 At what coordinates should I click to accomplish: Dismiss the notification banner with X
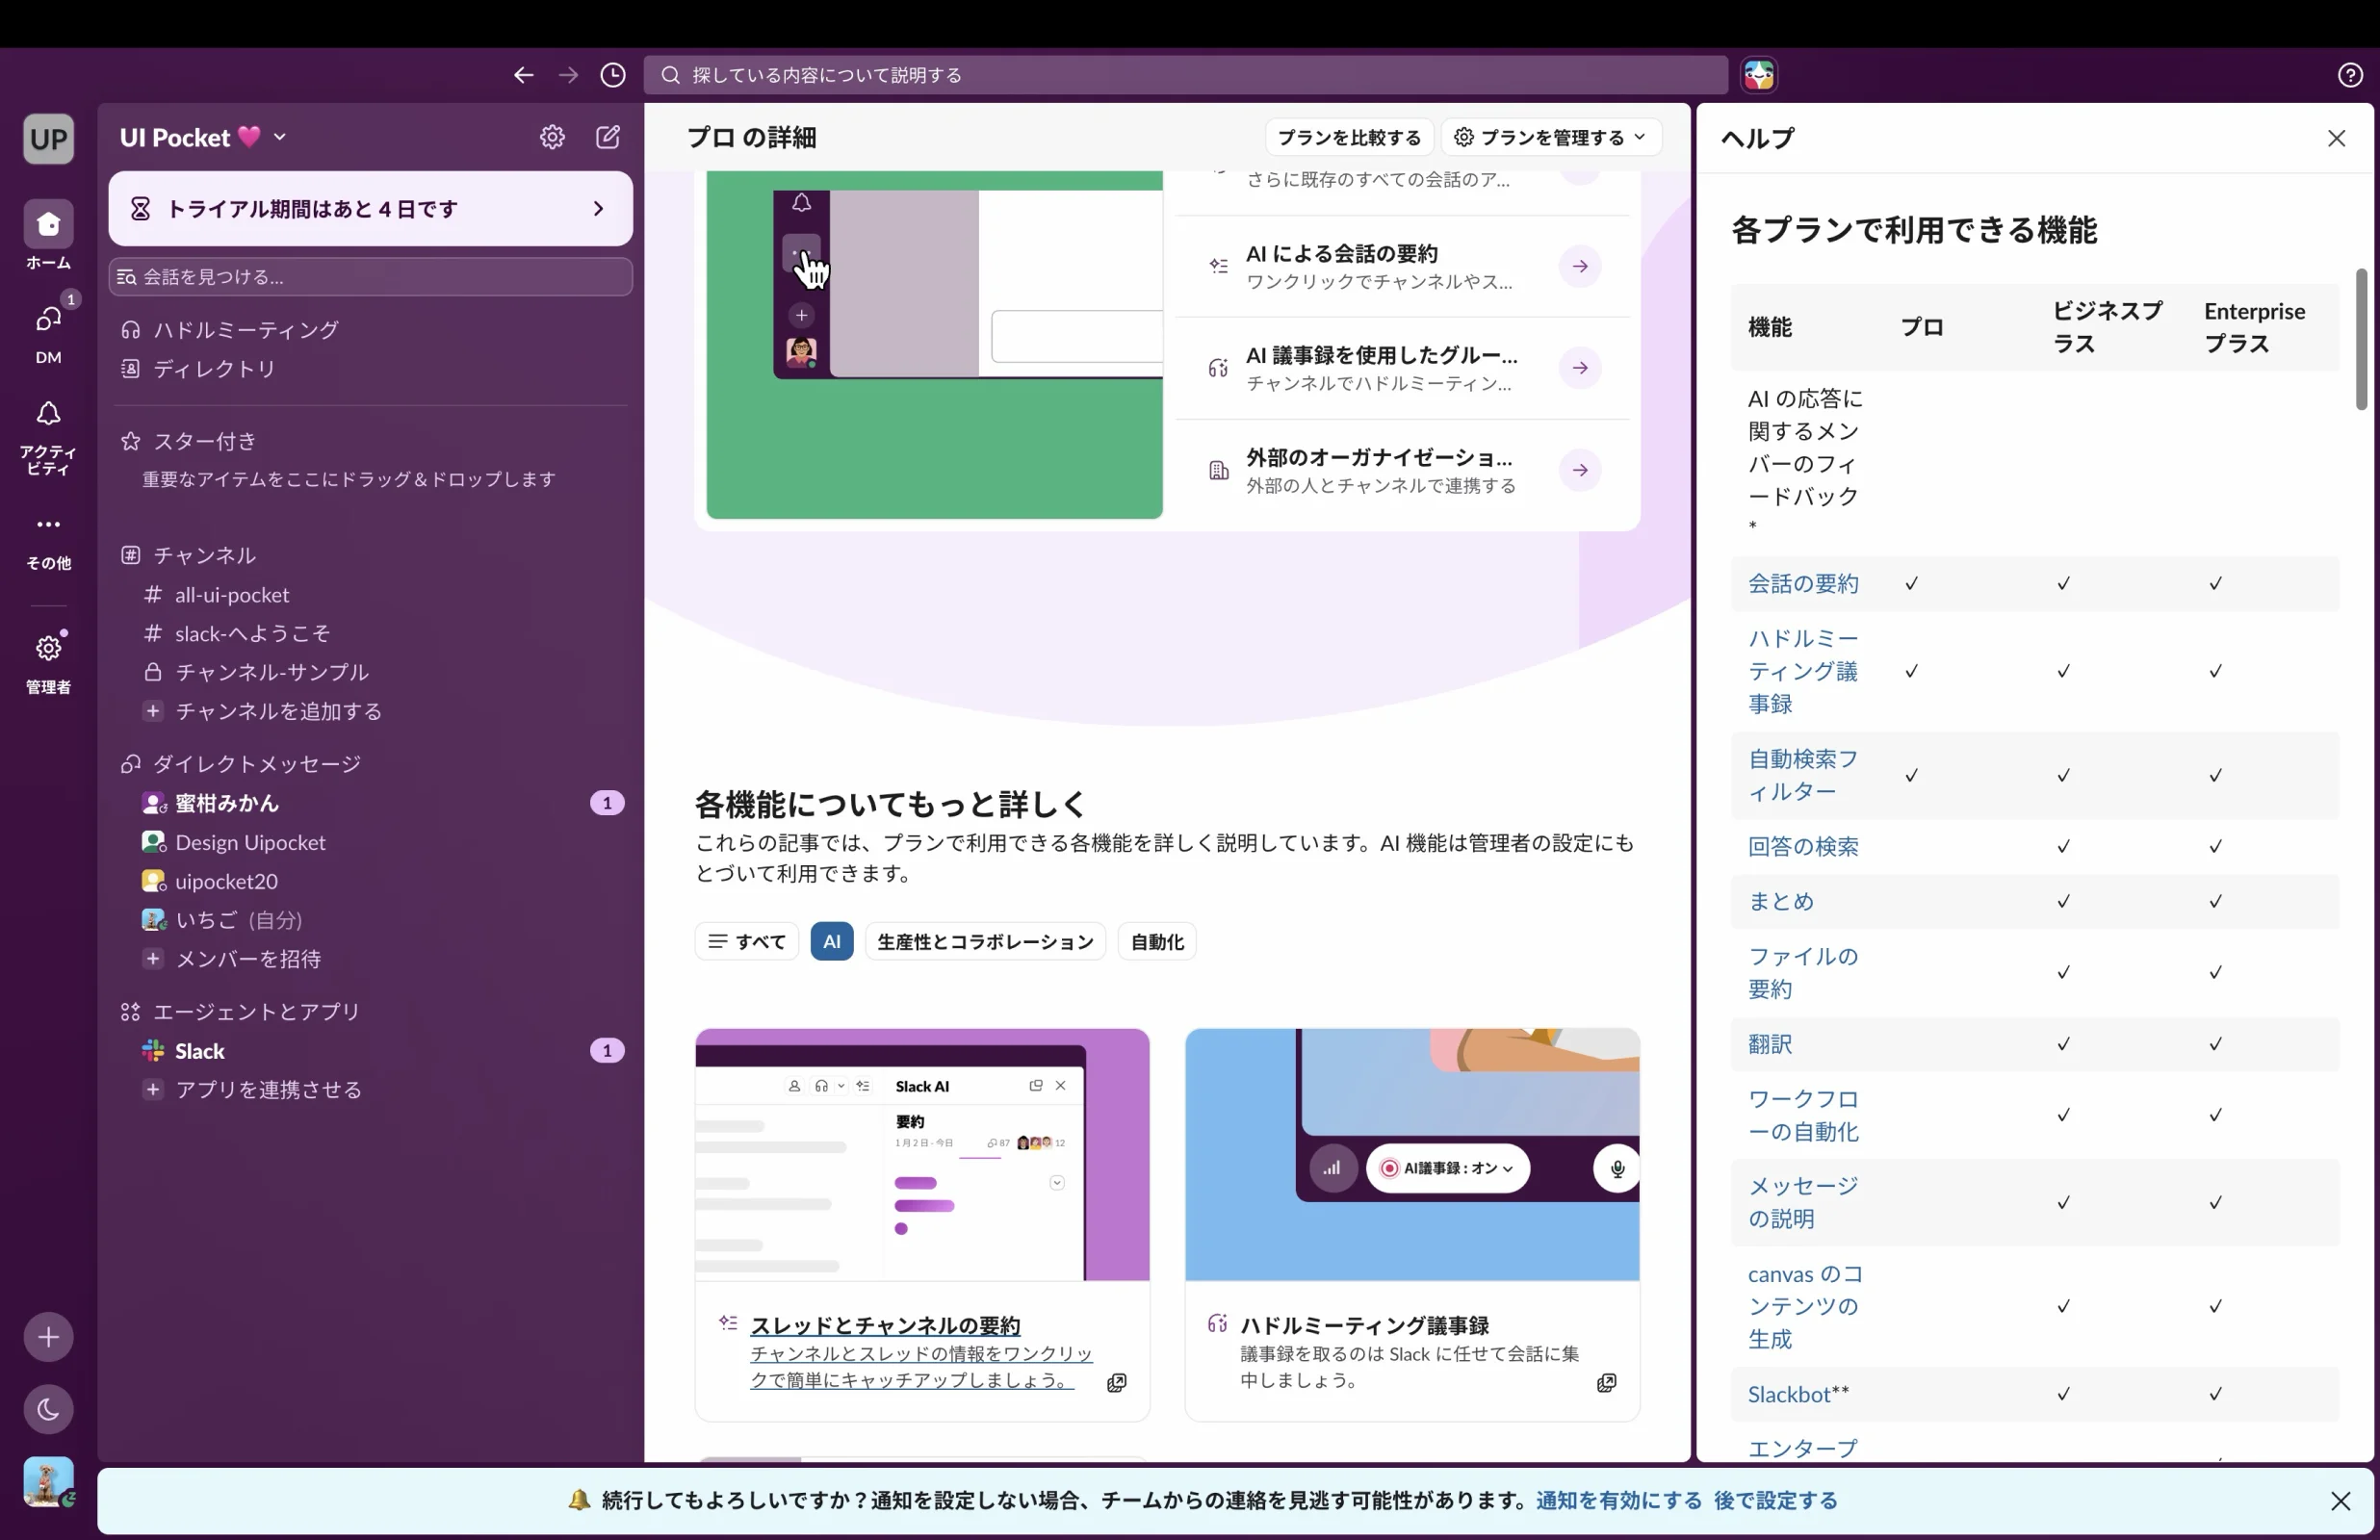pyautogui.click(x=2340, y=1501)
